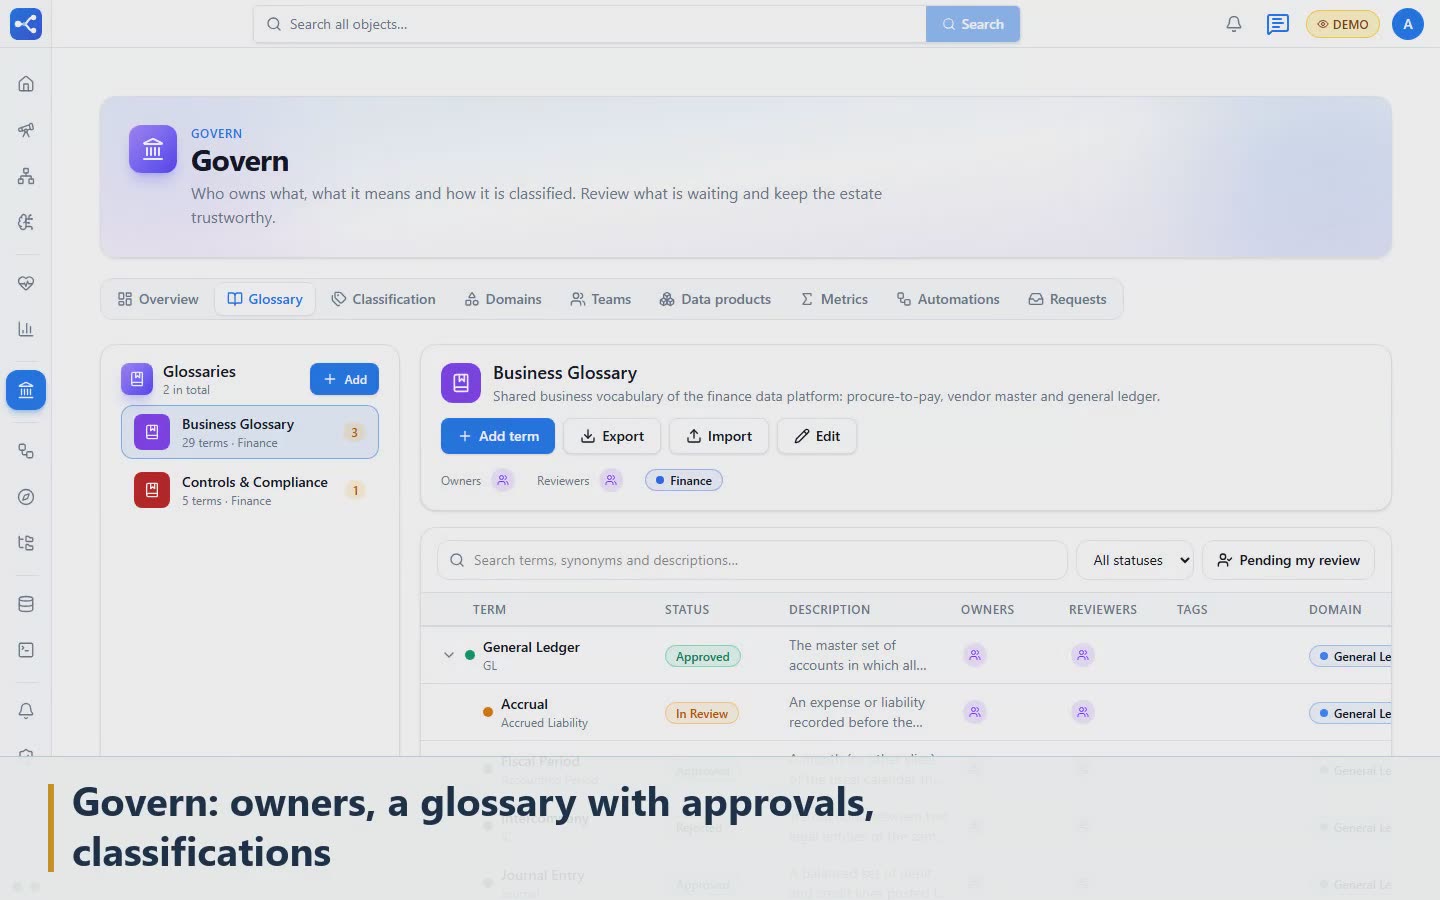Click Add in the Glossaries panel
The height and width of the screenshot is (900, 1440).
344,379
